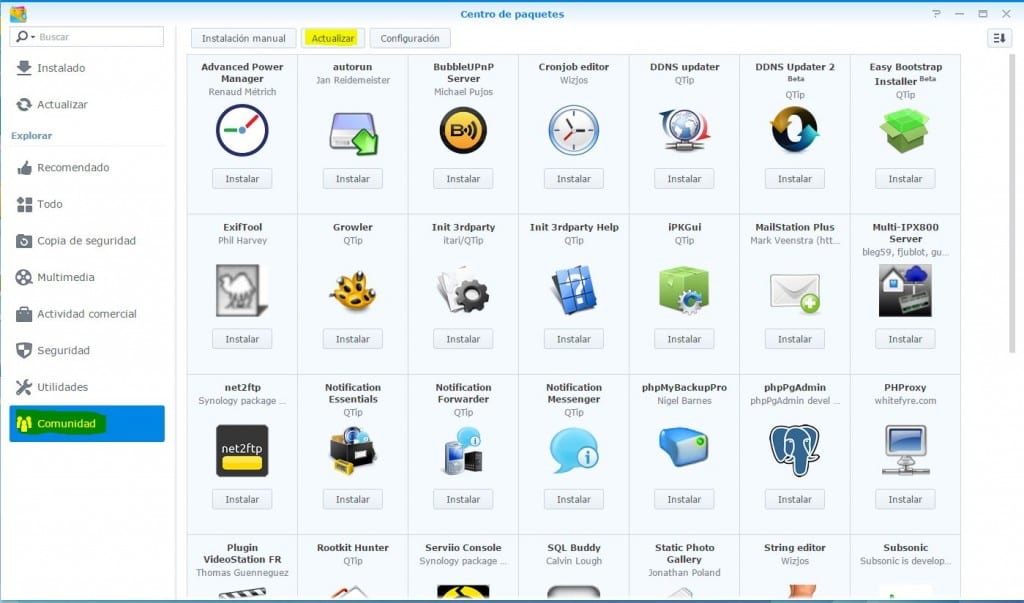Open the Advanced Power Manager package icon
Viewport: 1024px width, 603px height.
point(241,130)
